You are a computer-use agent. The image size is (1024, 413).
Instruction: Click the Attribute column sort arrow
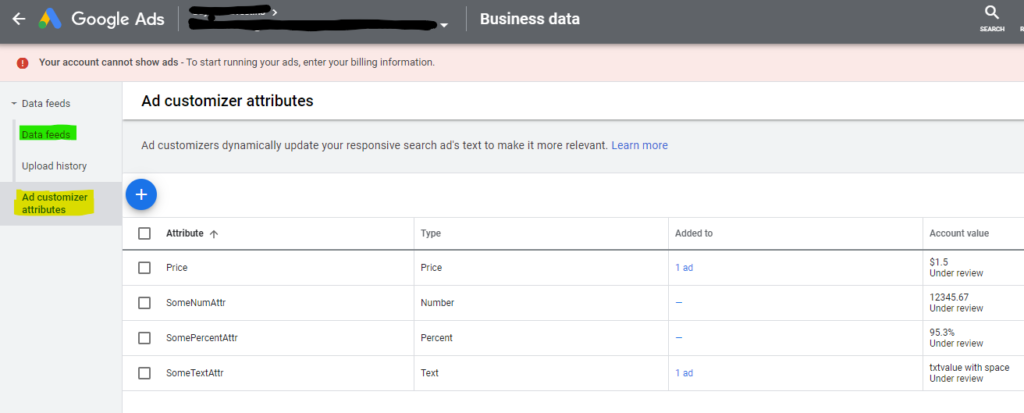pyautogui.click(x=214, y=234)
